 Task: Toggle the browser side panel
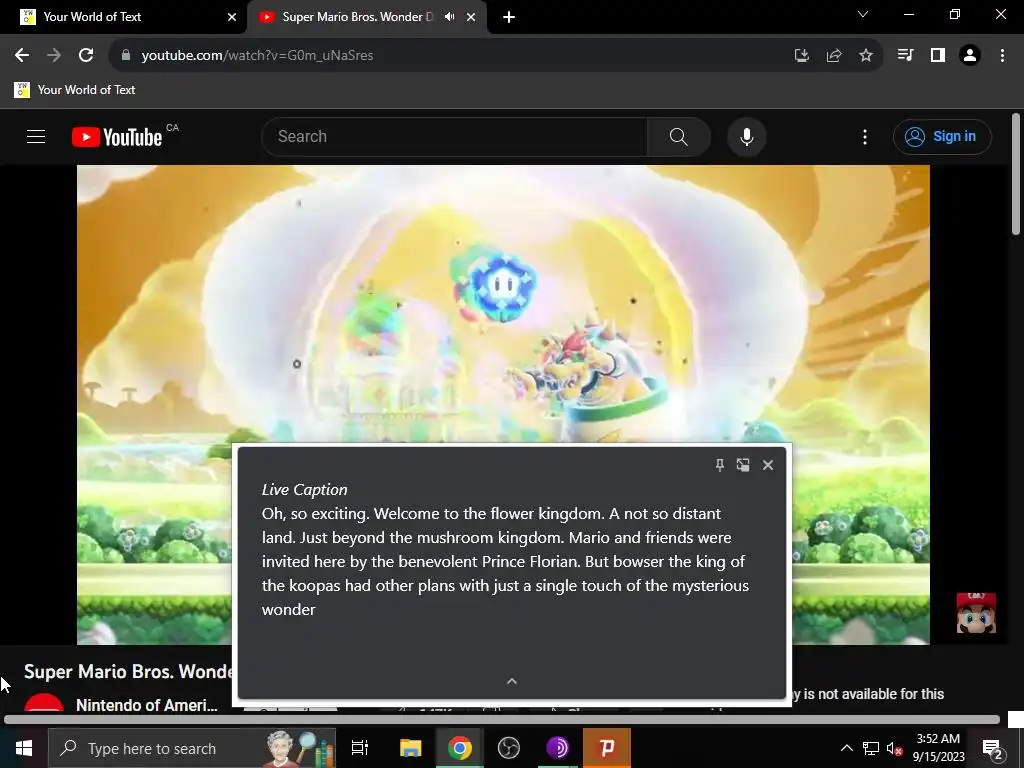coord(938,56)
